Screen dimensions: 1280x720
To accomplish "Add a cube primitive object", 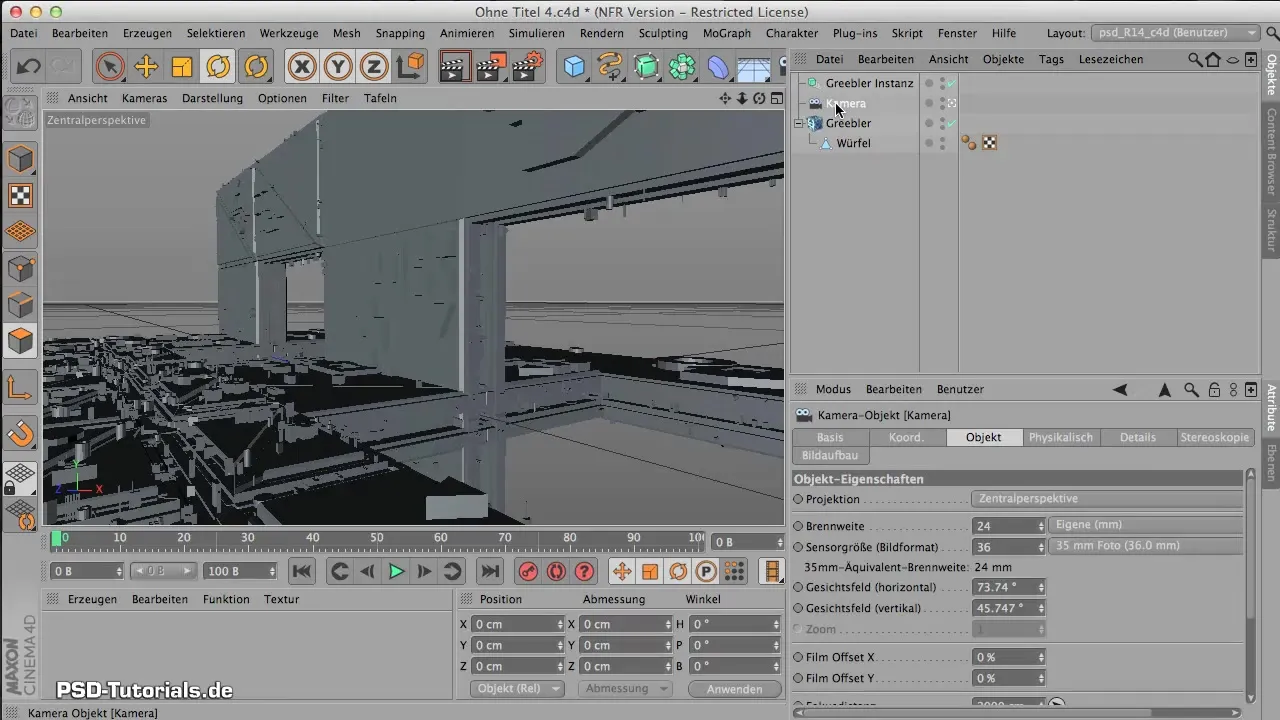I will point(574,67).
